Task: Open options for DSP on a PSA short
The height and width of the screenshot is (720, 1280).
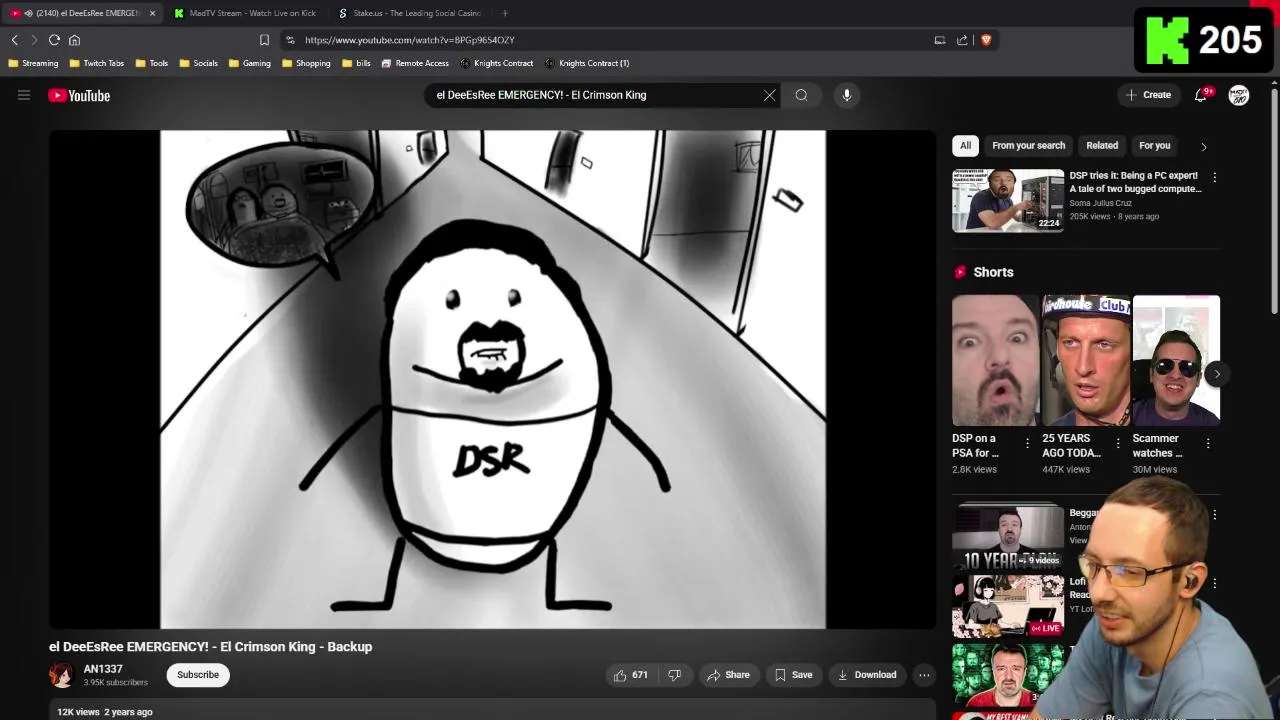Action: (x=1027, y=443)
